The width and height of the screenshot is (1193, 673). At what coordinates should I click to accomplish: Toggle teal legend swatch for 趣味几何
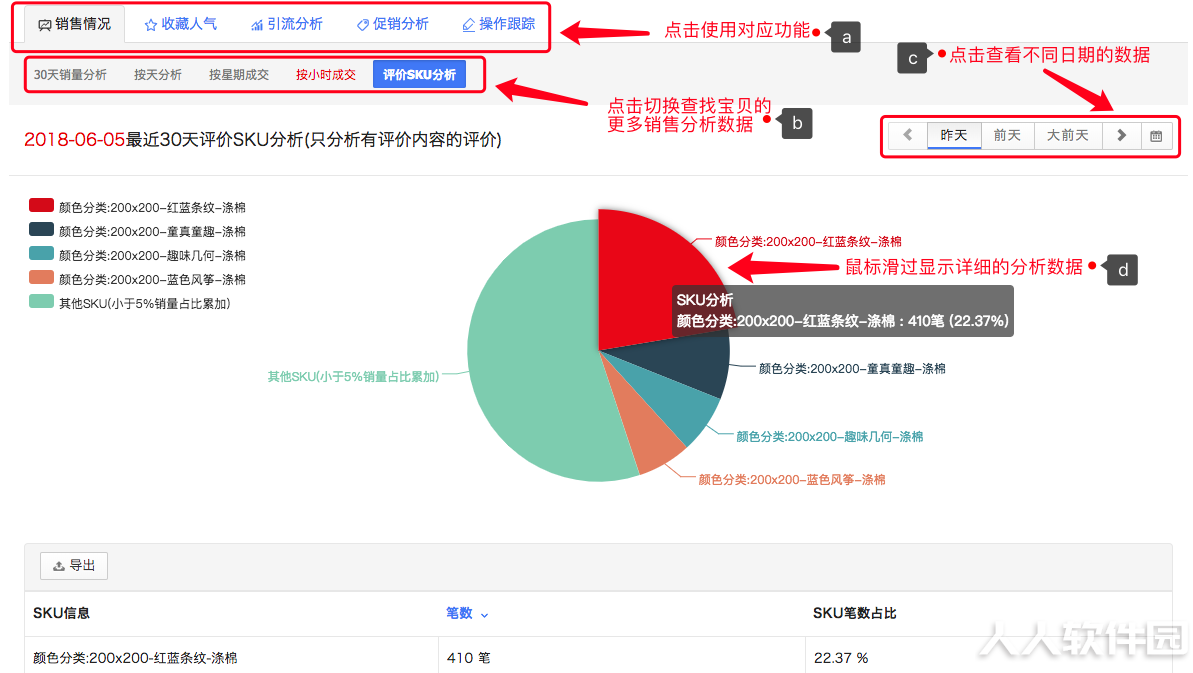click(41, 253)
